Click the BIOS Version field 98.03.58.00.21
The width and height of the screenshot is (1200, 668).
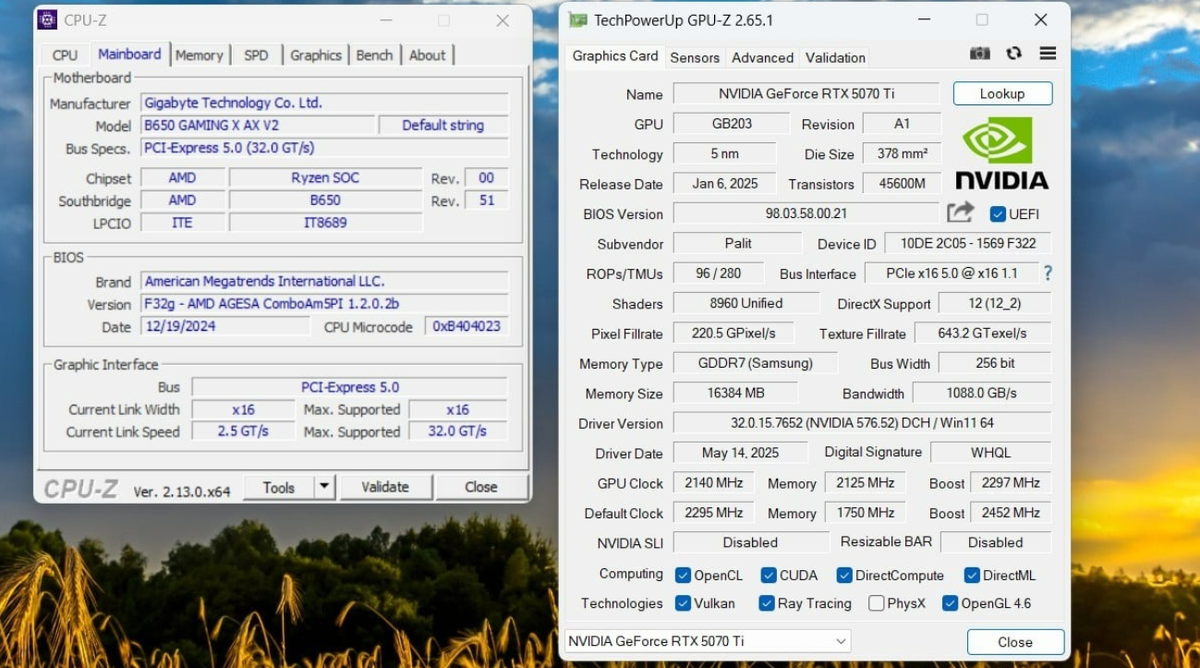click(806, 213)
